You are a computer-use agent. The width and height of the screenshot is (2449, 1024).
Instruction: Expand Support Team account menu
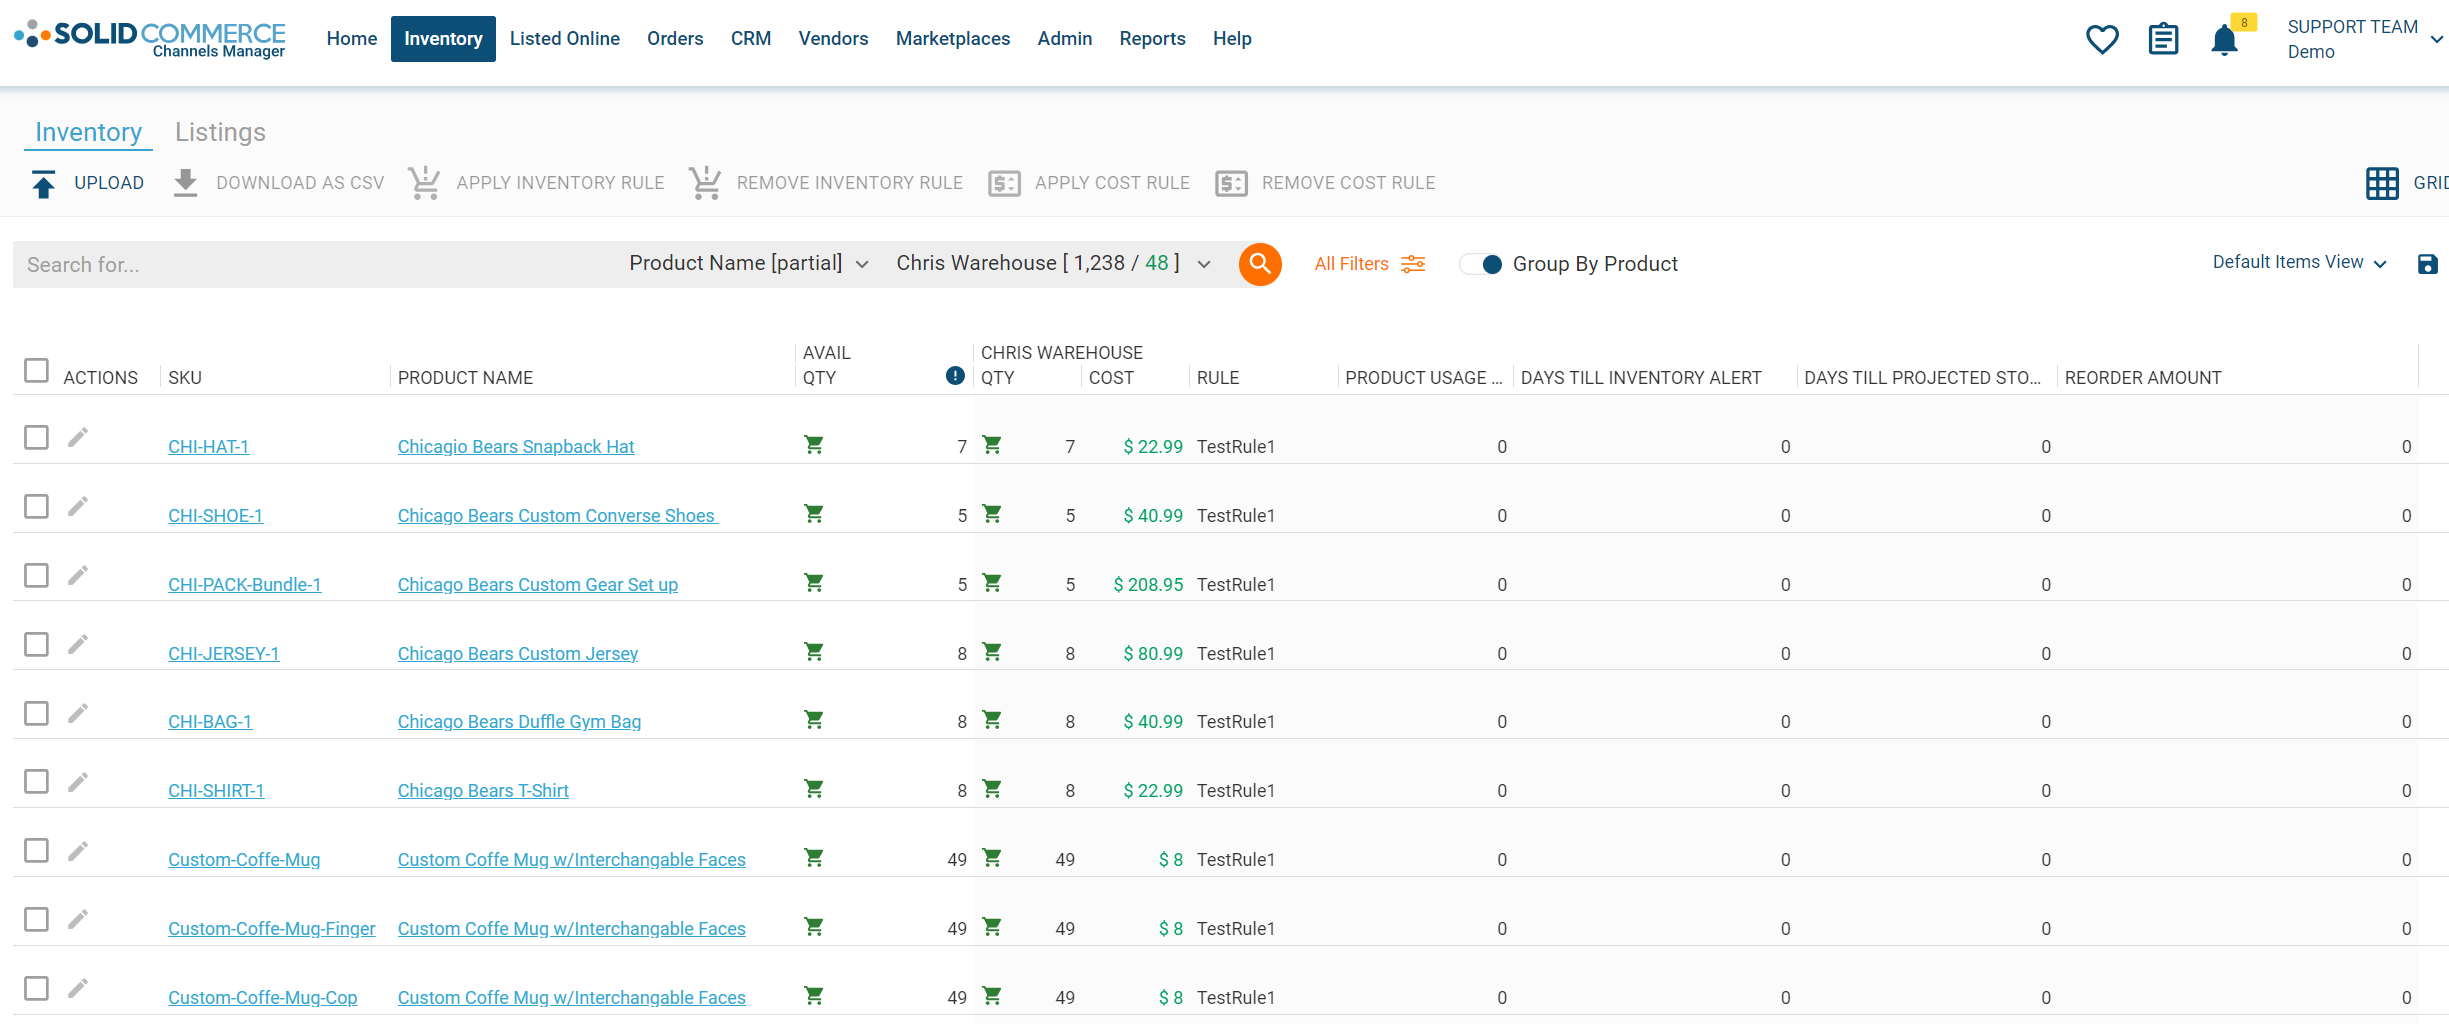2364,39
